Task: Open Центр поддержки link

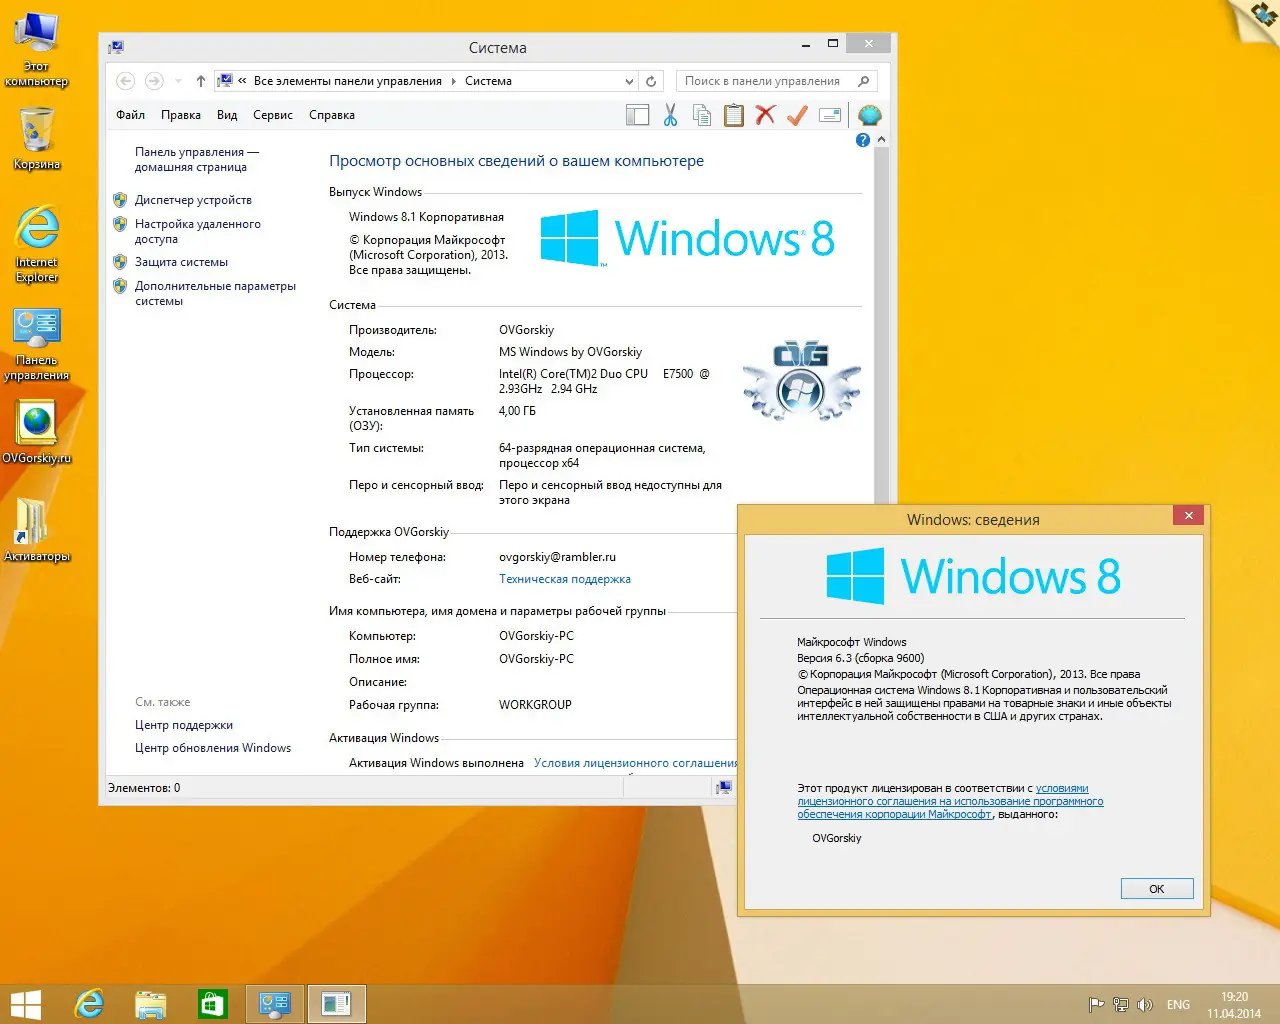Action: (184, 725)
